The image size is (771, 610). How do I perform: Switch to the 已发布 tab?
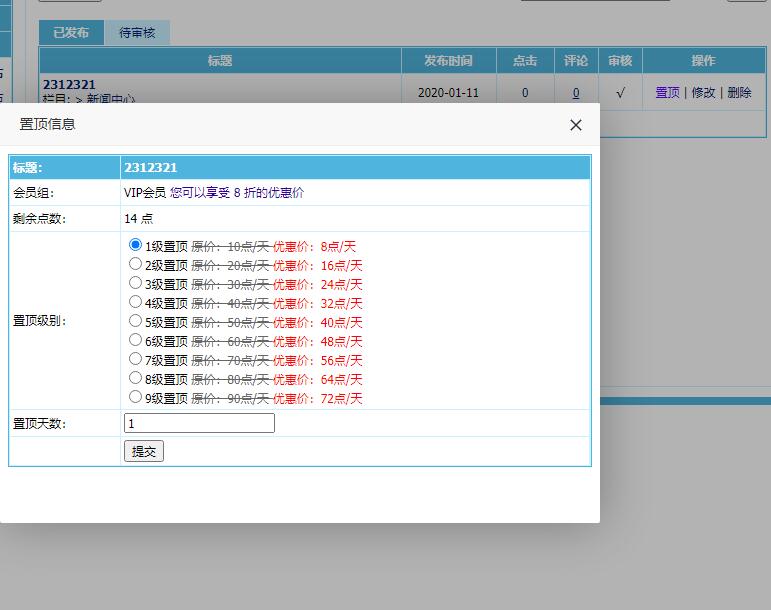pyautogui.click(x=71, y=33)
